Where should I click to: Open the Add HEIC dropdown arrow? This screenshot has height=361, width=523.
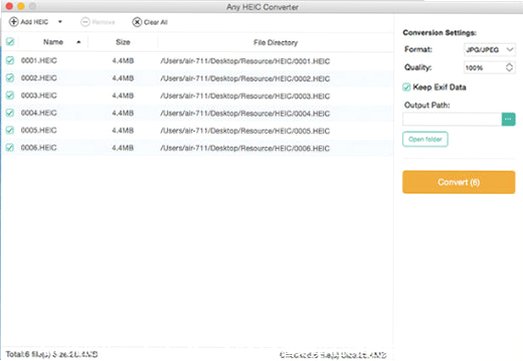click(60, 22)
